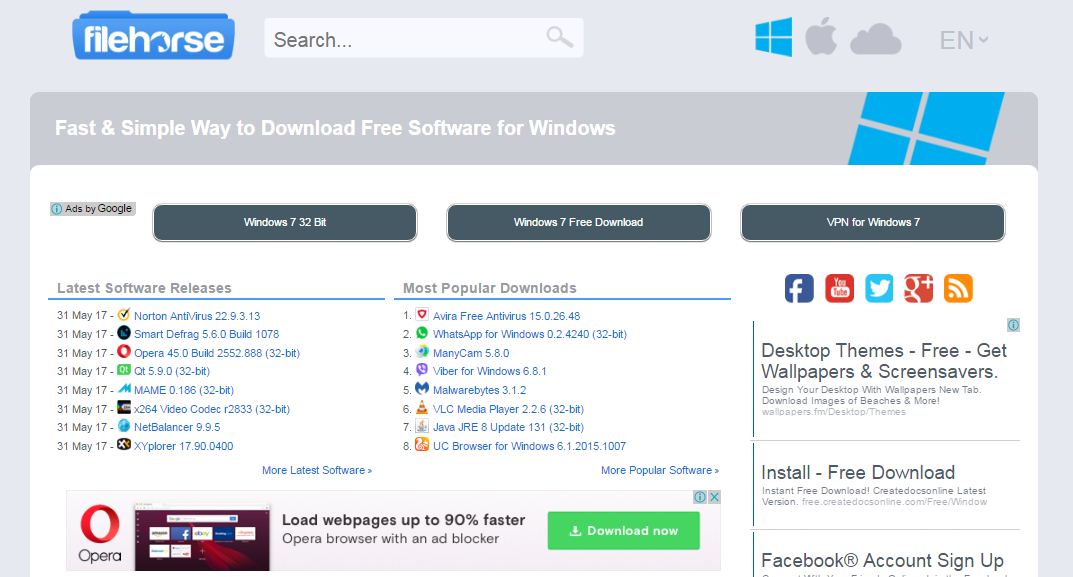The height and width of the screenshot is (577, 1073).
Task: Click the Java JRE app icon
Action: (x=422, y=426)
